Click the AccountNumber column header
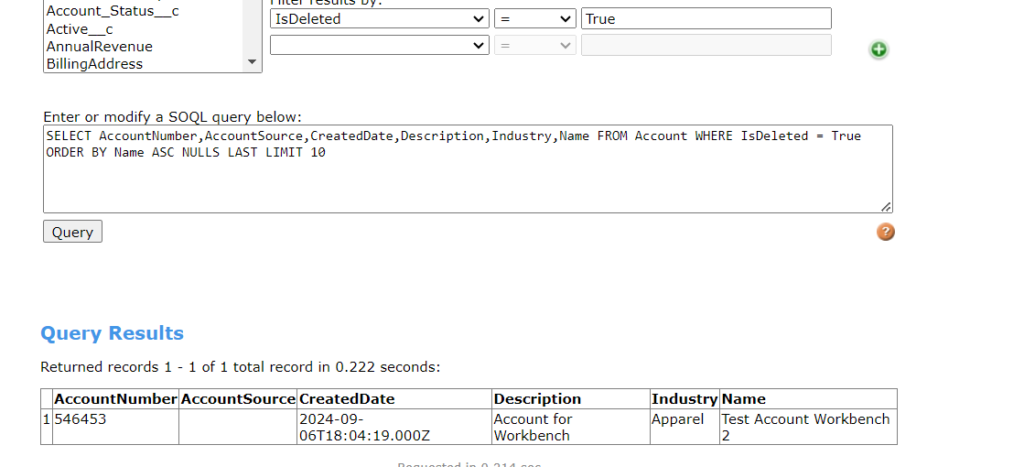This screenshot has height=467, width=1024. coord(116,399)
